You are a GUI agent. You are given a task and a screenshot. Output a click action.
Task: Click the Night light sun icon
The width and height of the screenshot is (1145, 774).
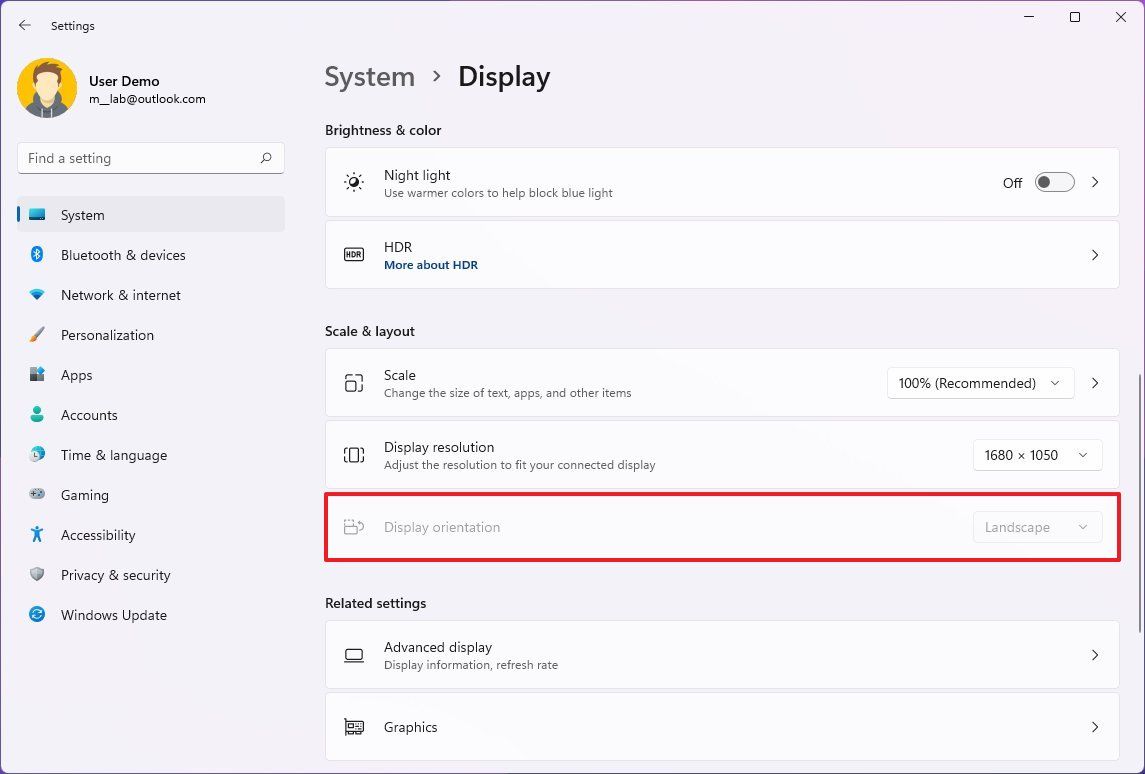click(x=353, y=182)
